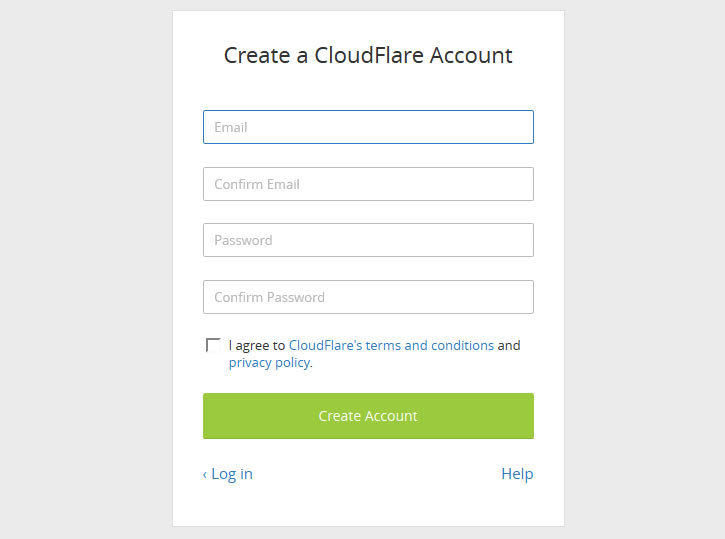Open the privacy policy link
This screenshot has width=725, height=539.
tap(269, 362)
